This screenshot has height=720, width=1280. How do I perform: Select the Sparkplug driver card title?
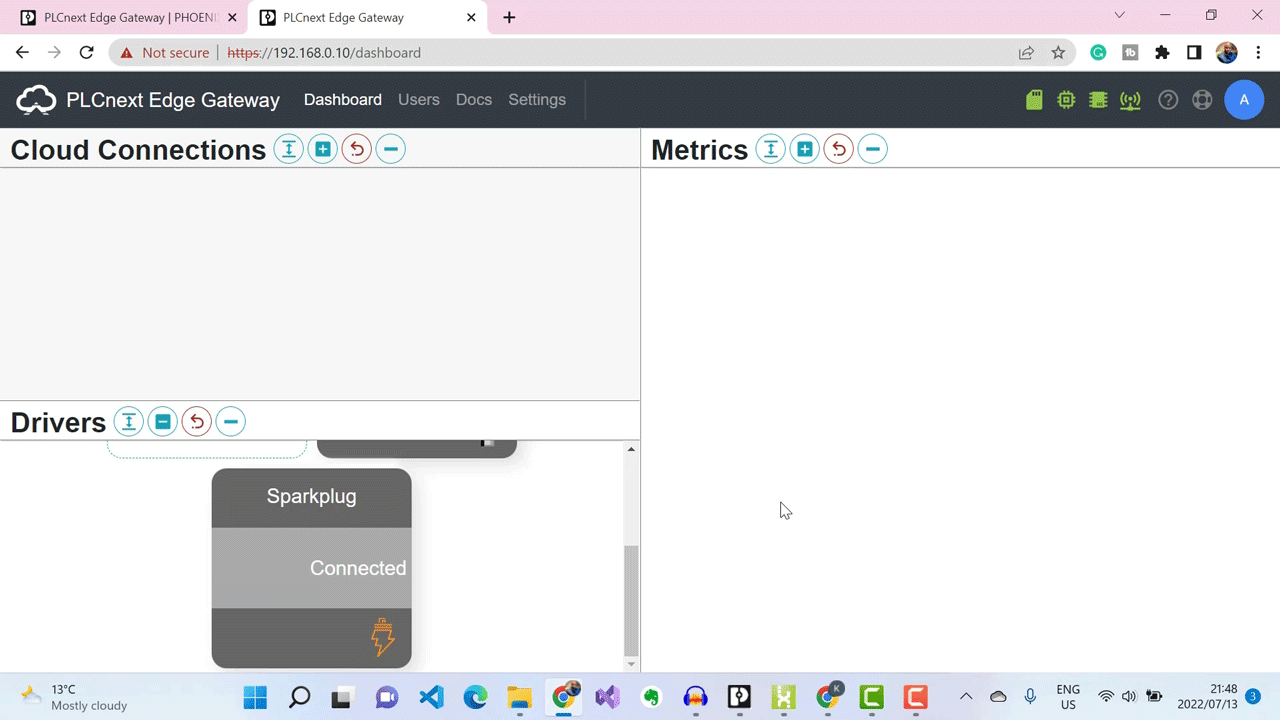[311, 496]
